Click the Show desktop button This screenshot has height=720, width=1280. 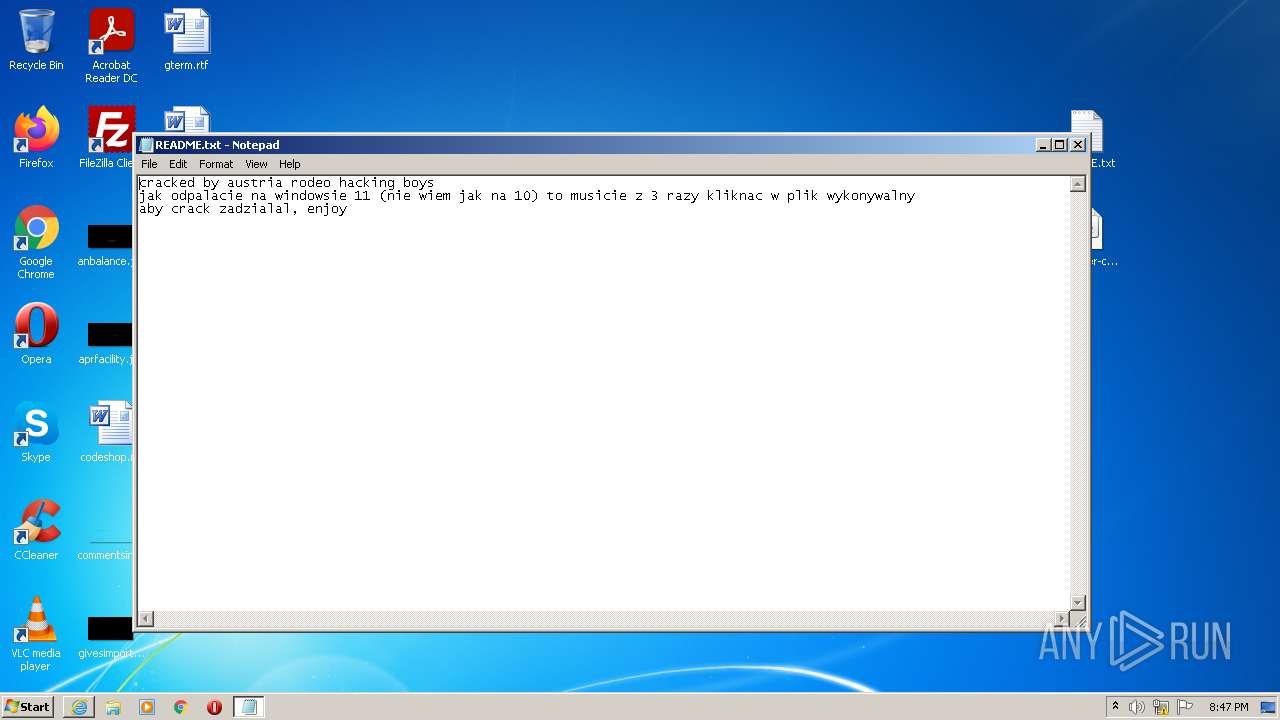tap(1269, 707)
